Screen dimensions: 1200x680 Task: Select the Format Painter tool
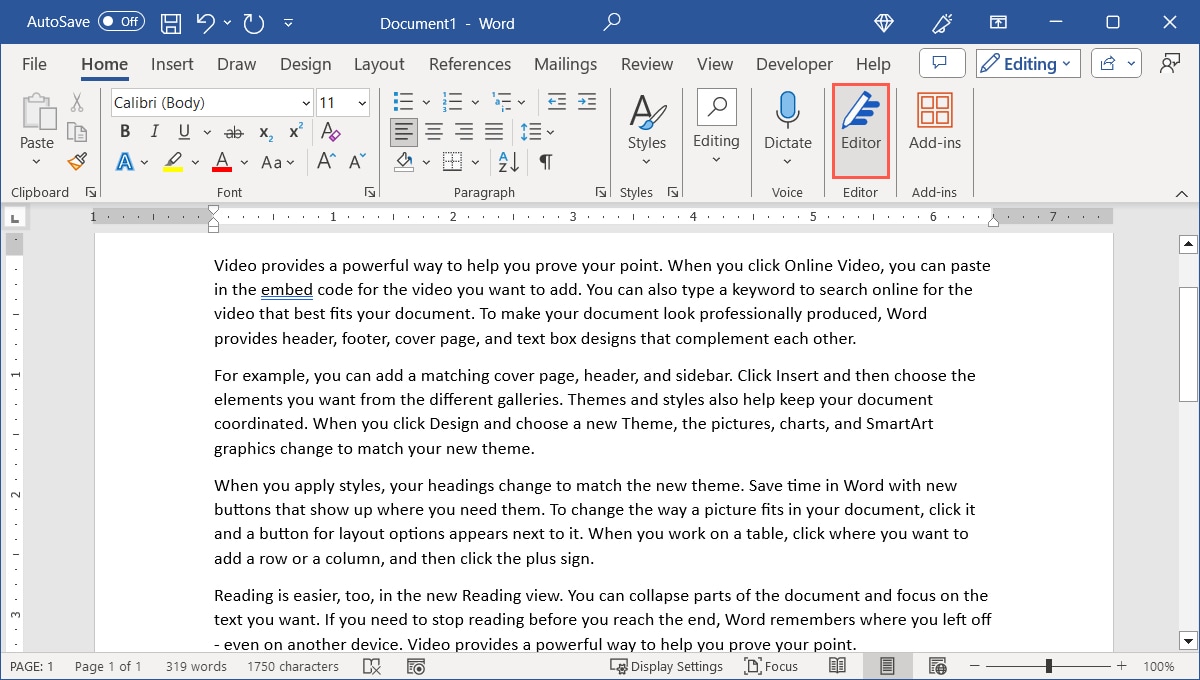(77, 161)
